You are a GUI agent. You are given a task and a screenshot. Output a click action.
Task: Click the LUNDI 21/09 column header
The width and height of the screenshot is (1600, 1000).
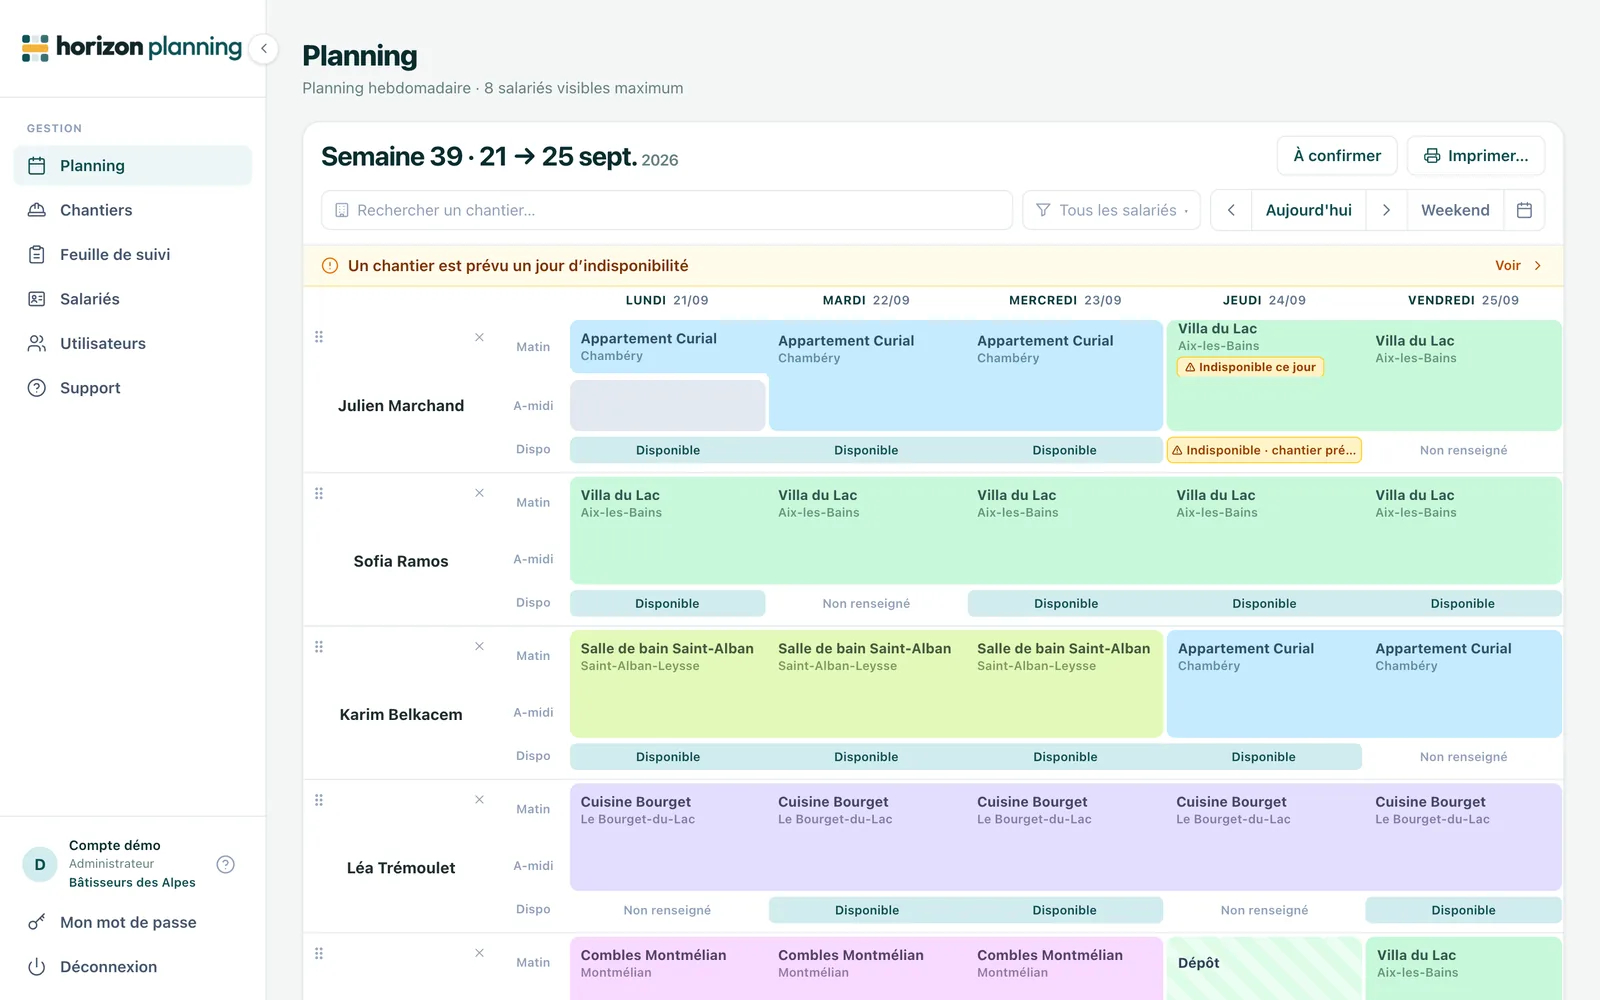coord(667,300)
